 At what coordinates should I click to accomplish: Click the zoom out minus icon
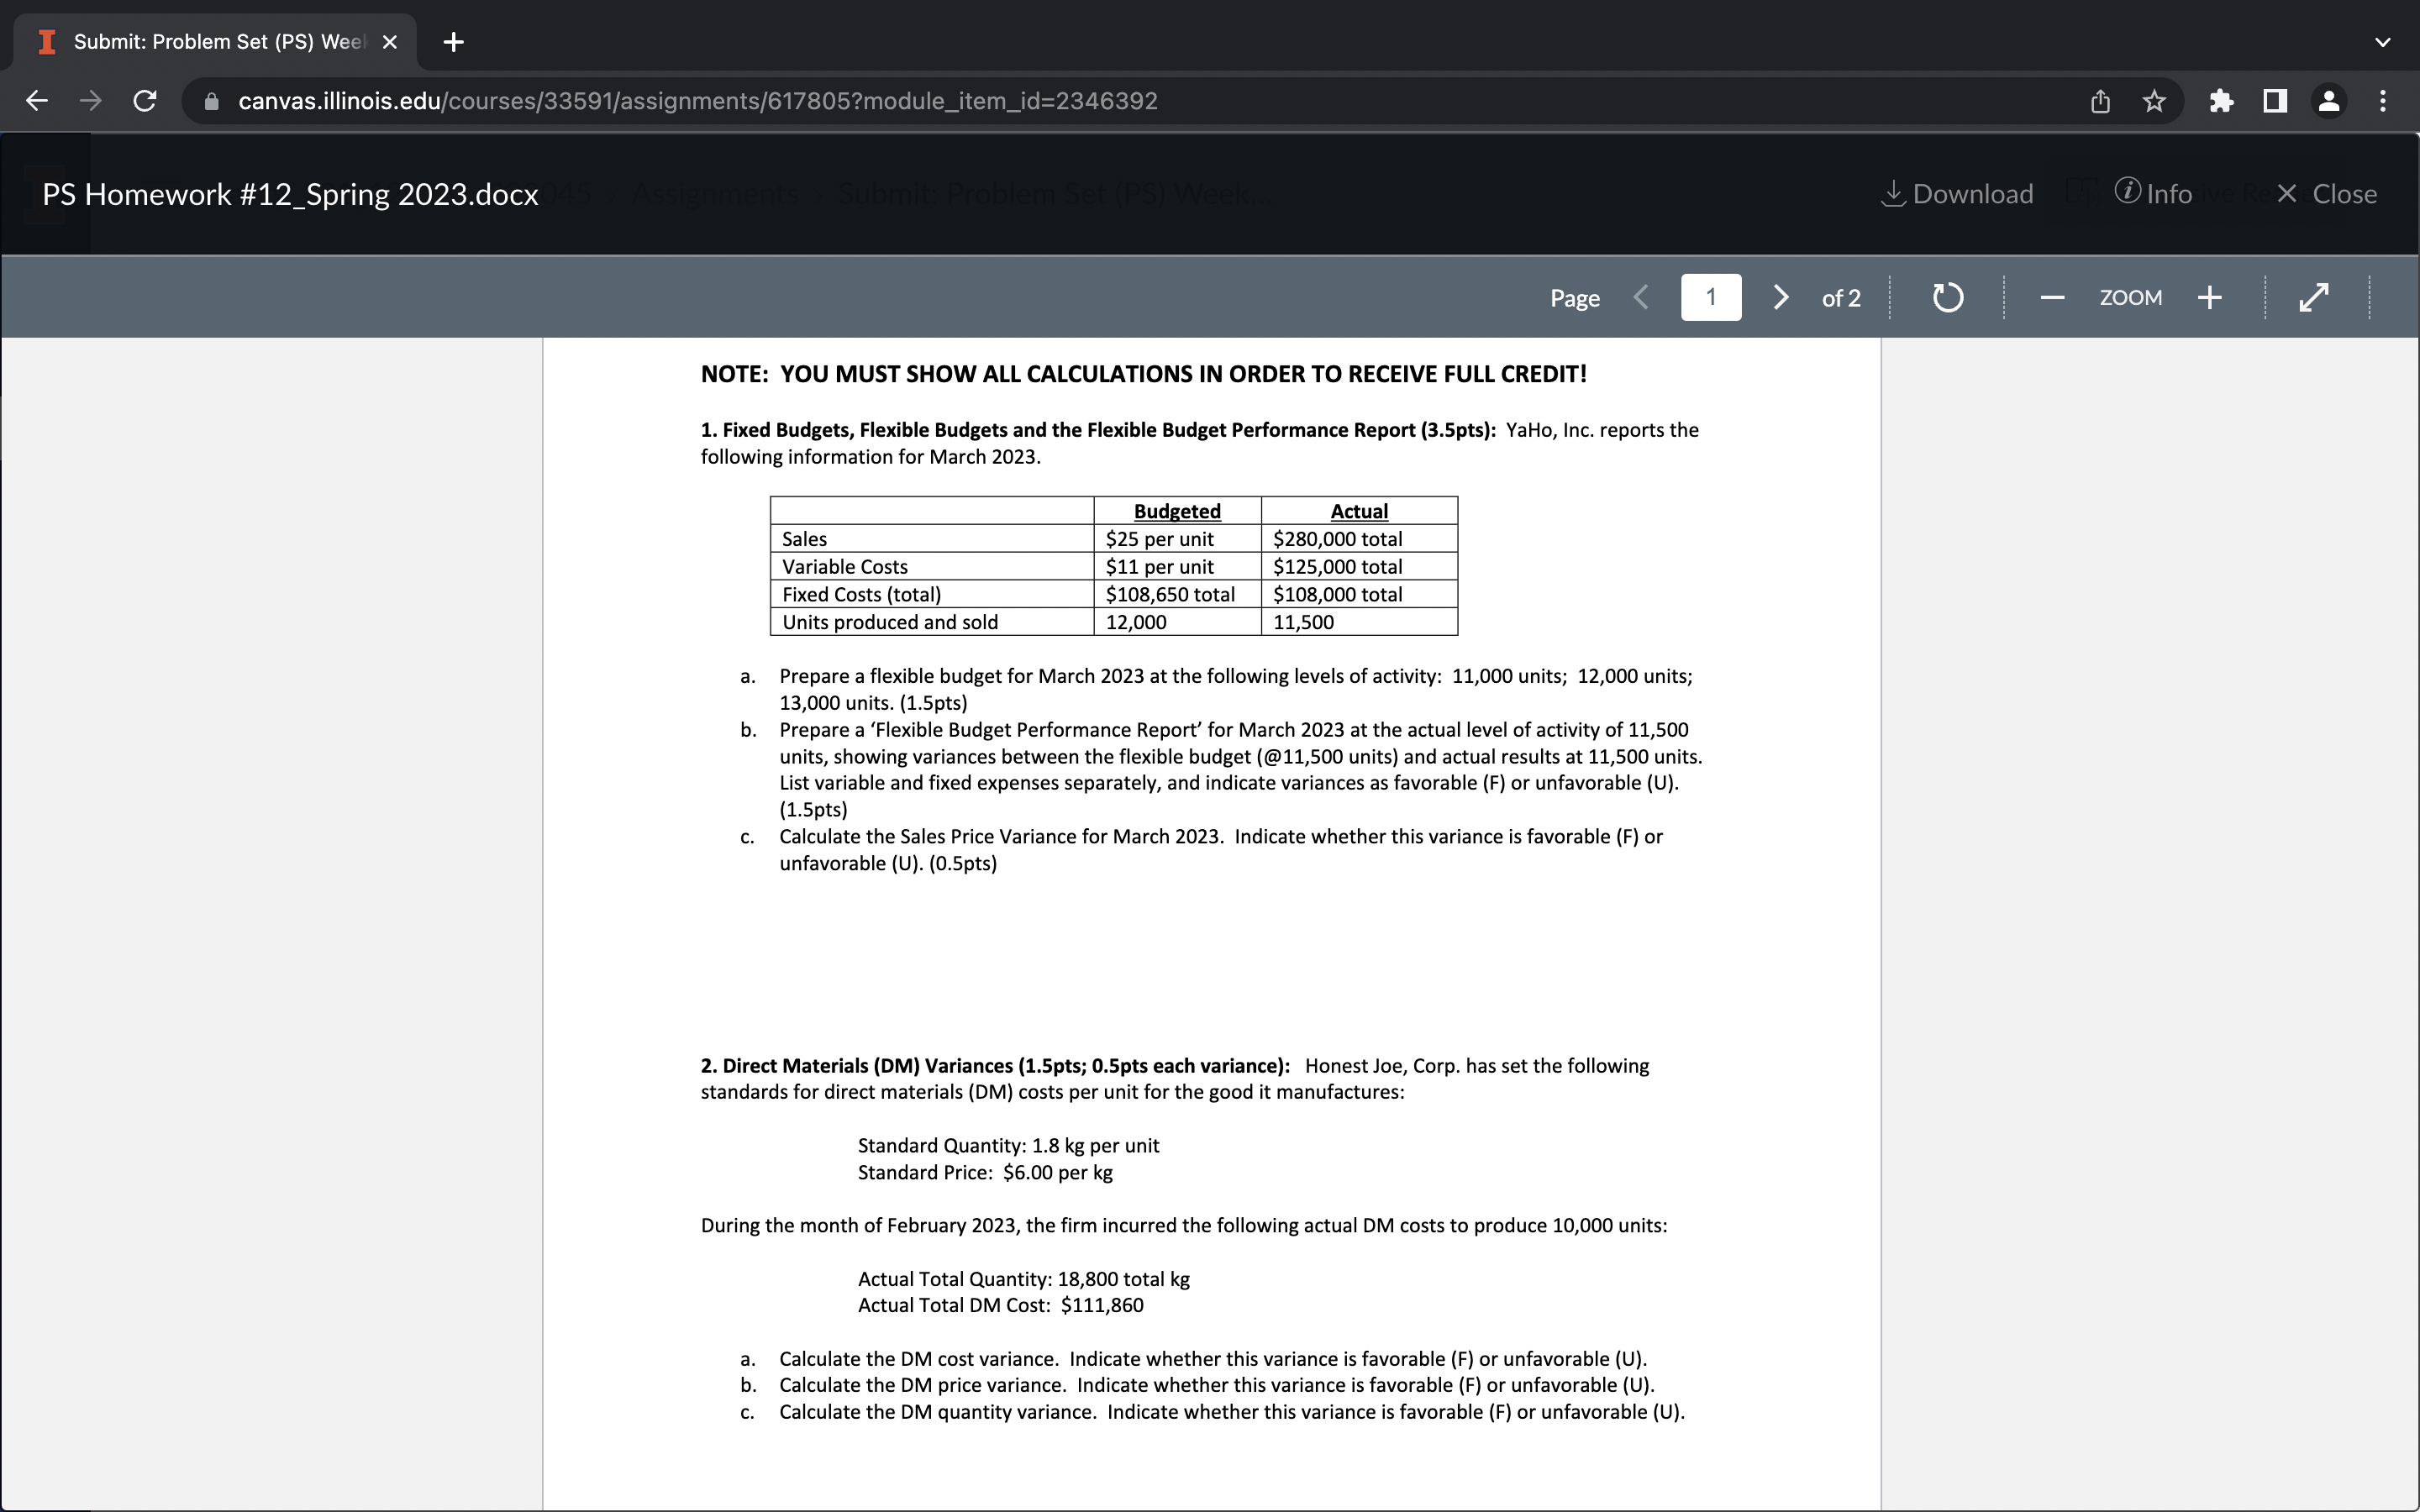coord(2053,297)
